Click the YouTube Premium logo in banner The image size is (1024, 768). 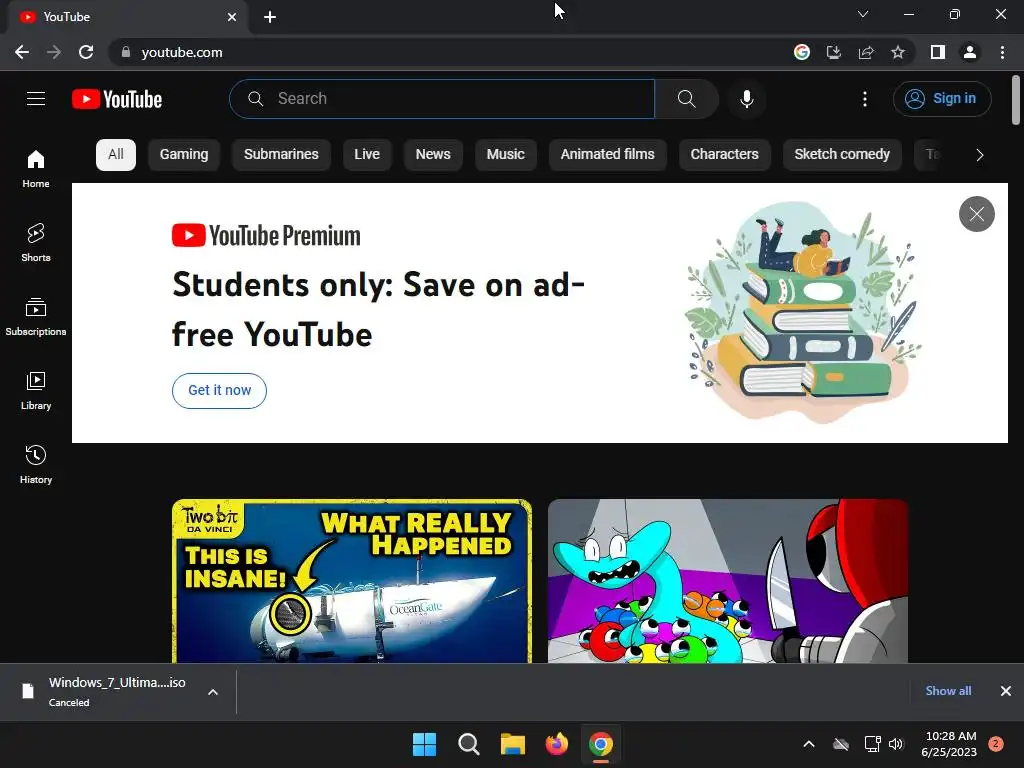pos(266,236)
